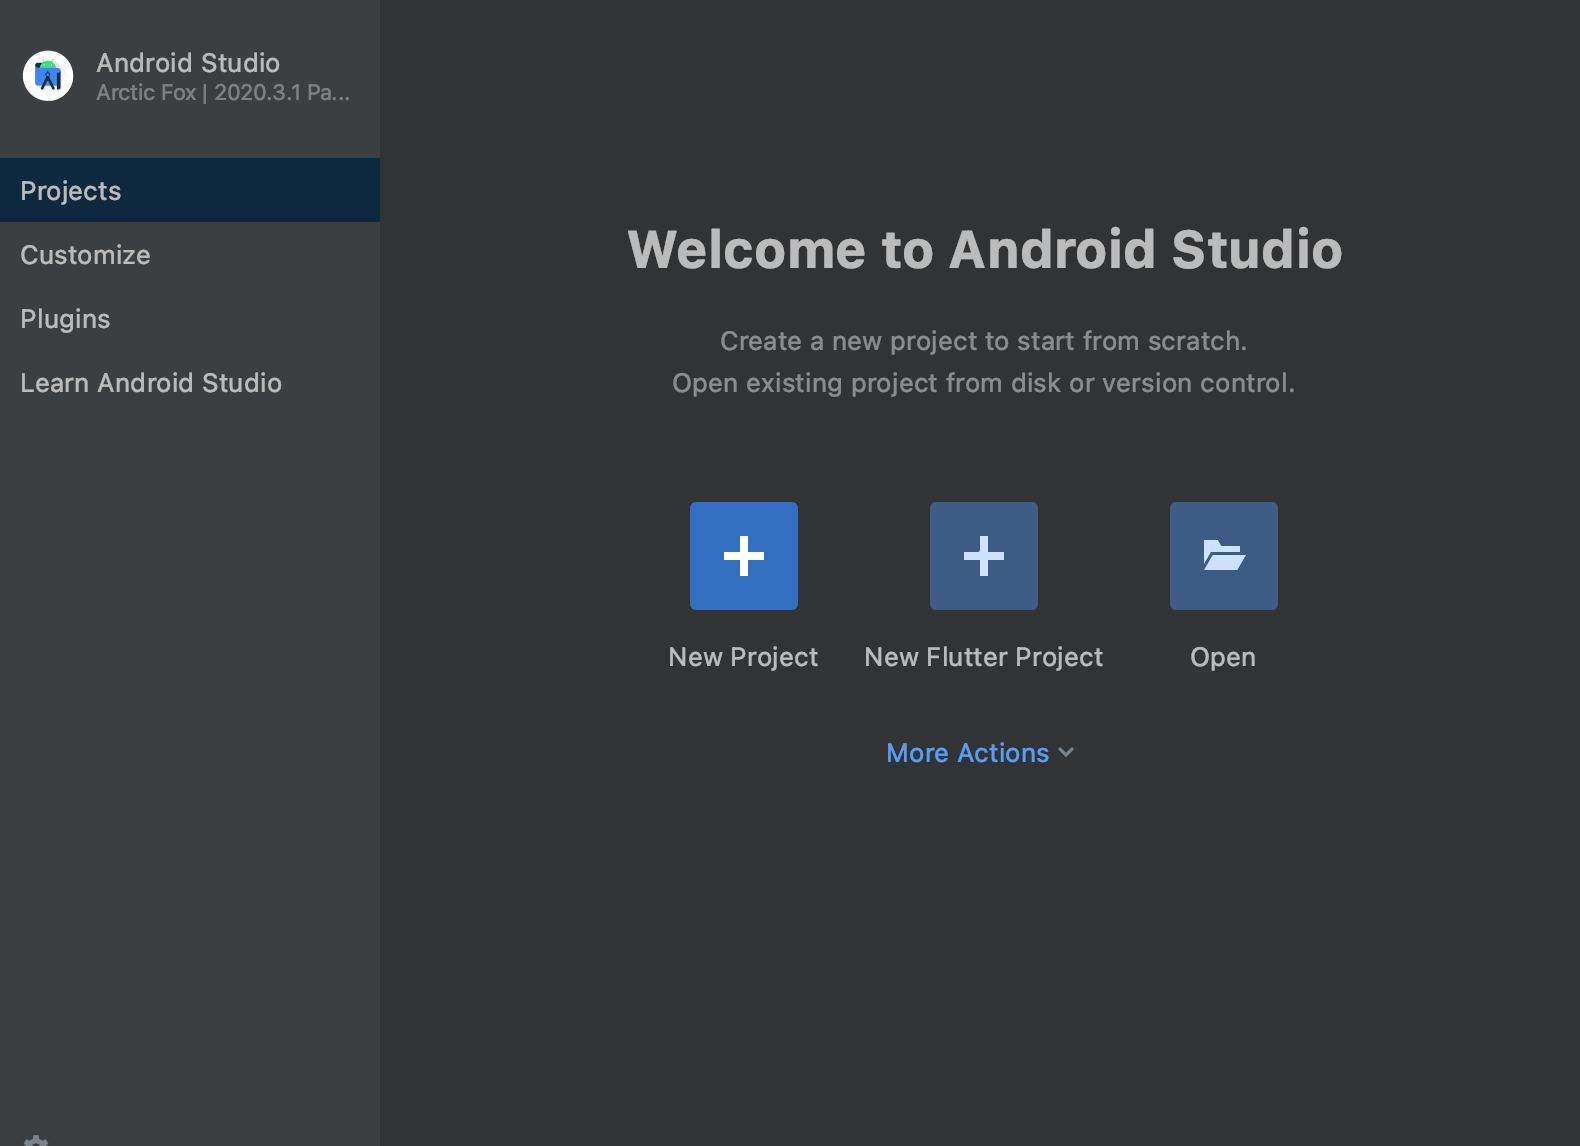Click the Arctic Fox version text
The height and width of the screenshot is (1146, 1580).
tap(223, 93)
